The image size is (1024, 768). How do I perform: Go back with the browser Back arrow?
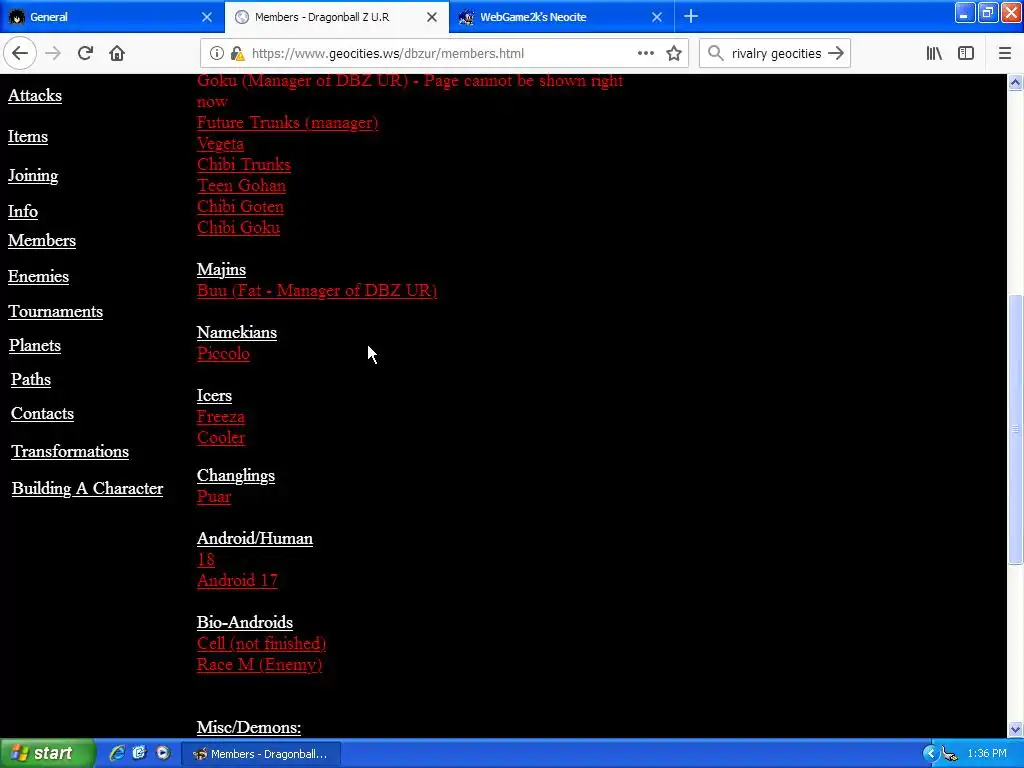pos(20,54)
